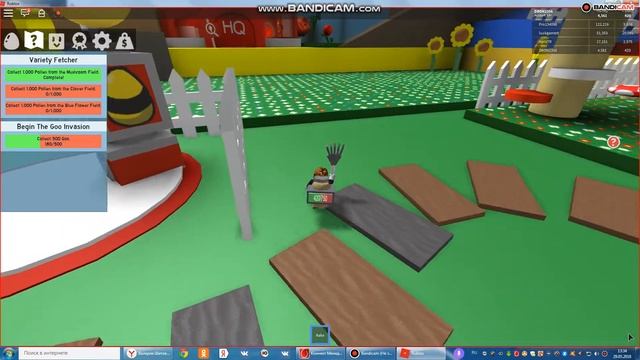Click the Bandicam record indicator

click(586, 7)
